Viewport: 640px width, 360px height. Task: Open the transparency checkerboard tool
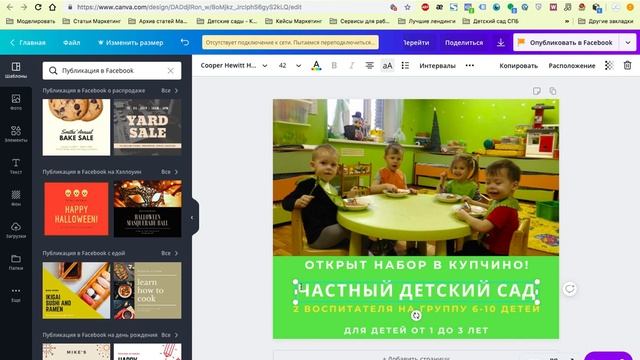pyautogui.click(x=609, y=65)
